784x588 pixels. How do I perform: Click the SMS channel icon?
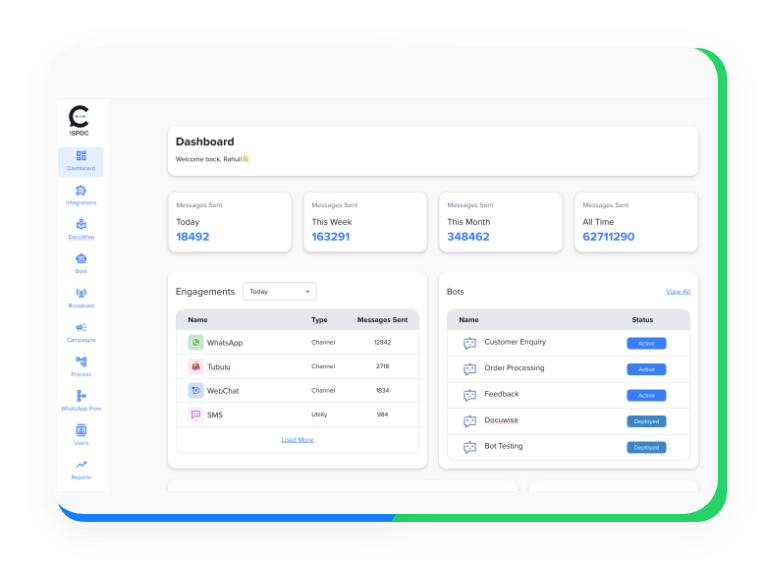[196, 414]
